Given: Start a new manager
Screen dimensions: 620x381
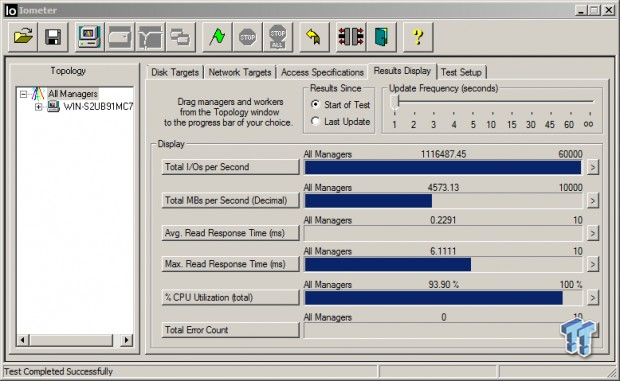Looking at the screenshot, I should (x=89, y=37).
